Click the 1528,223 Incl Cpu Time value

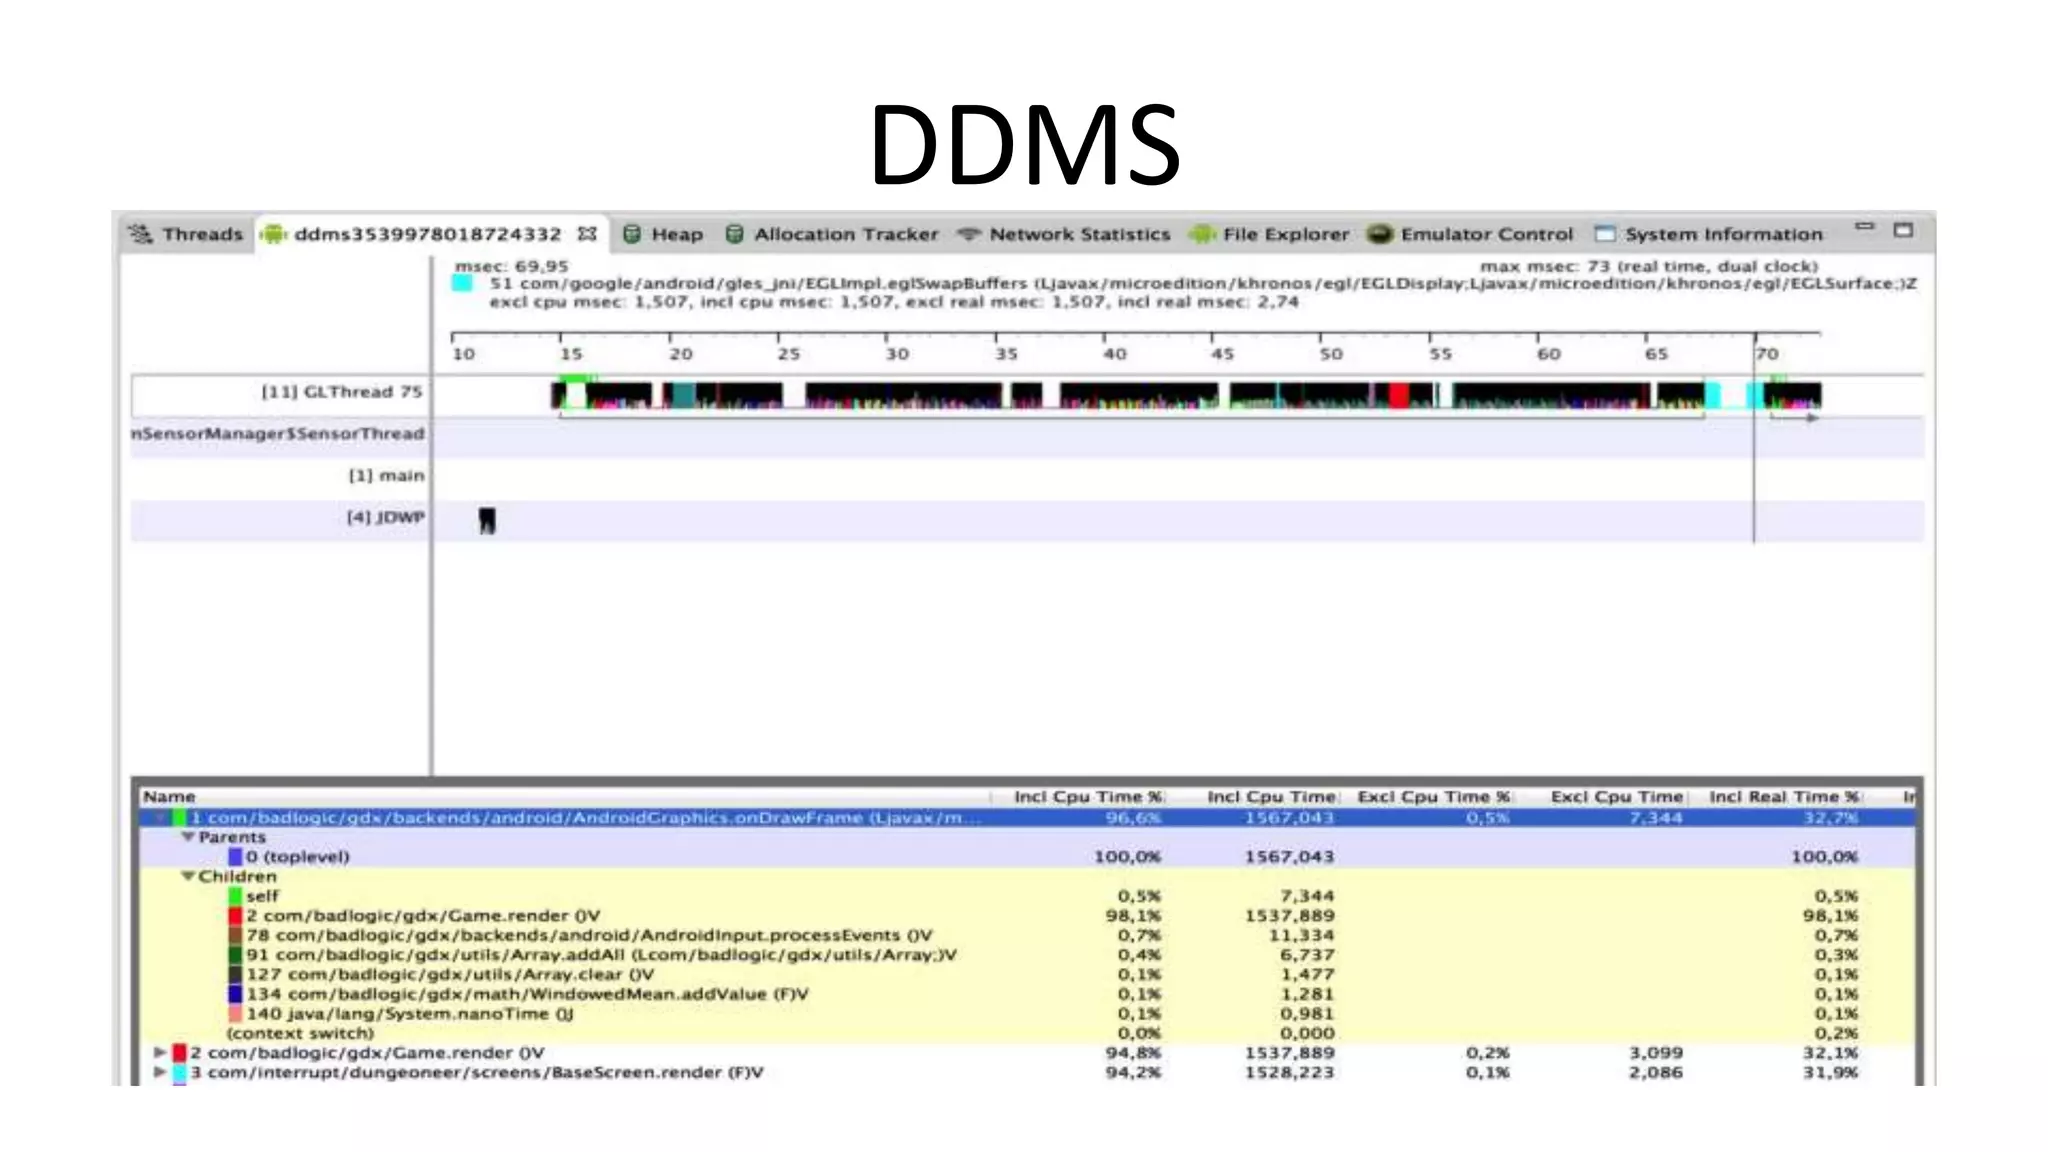point(1289,1072)
